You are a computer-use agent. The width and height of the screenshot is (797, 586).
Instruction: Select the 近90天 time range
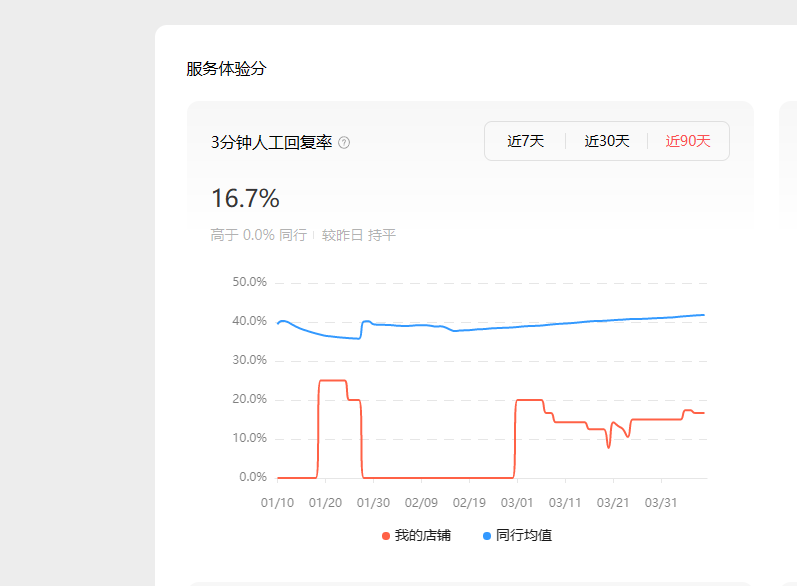pos(688,141)
